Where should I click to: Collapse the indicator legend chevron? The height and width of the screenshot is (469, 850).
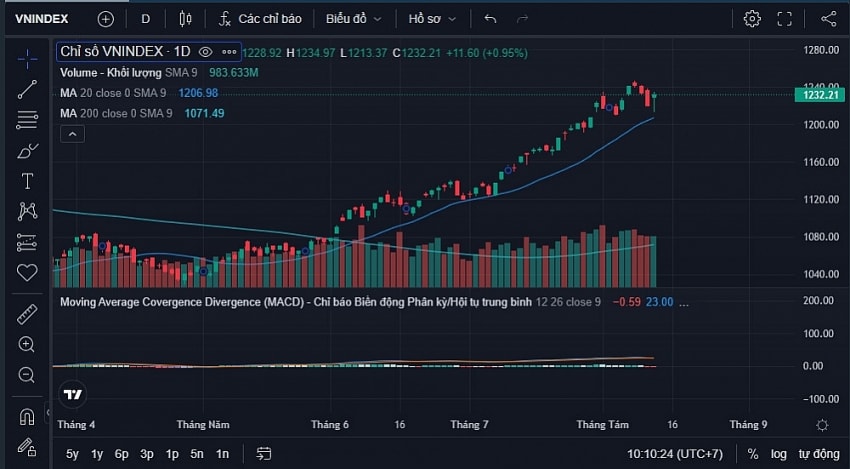coord(73,133)
